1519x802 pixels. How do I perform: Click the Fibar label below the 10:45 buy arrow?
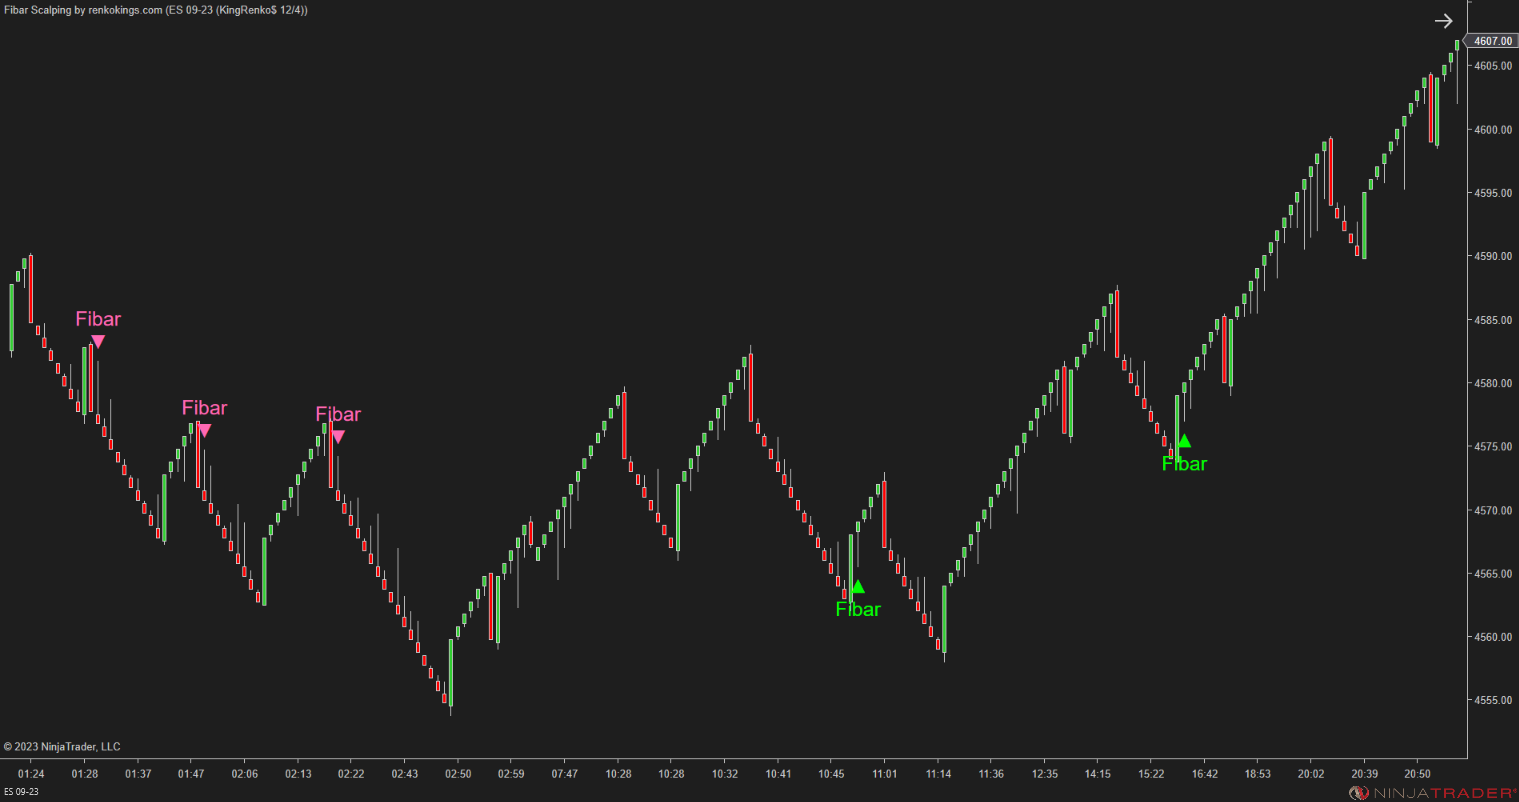858,609
